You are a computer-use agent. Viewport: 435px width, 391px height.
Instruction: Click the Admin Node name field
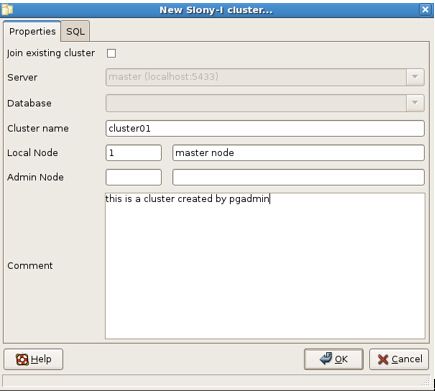point(298,177)
